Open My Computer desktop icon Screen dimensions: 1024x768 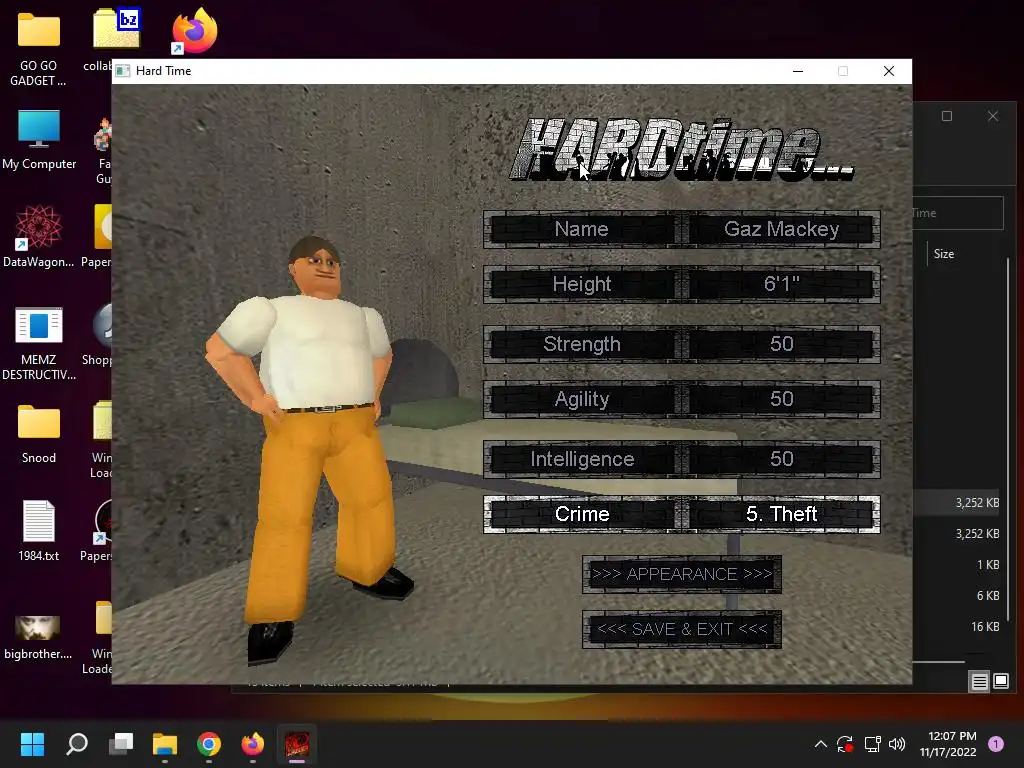[39, 139]
